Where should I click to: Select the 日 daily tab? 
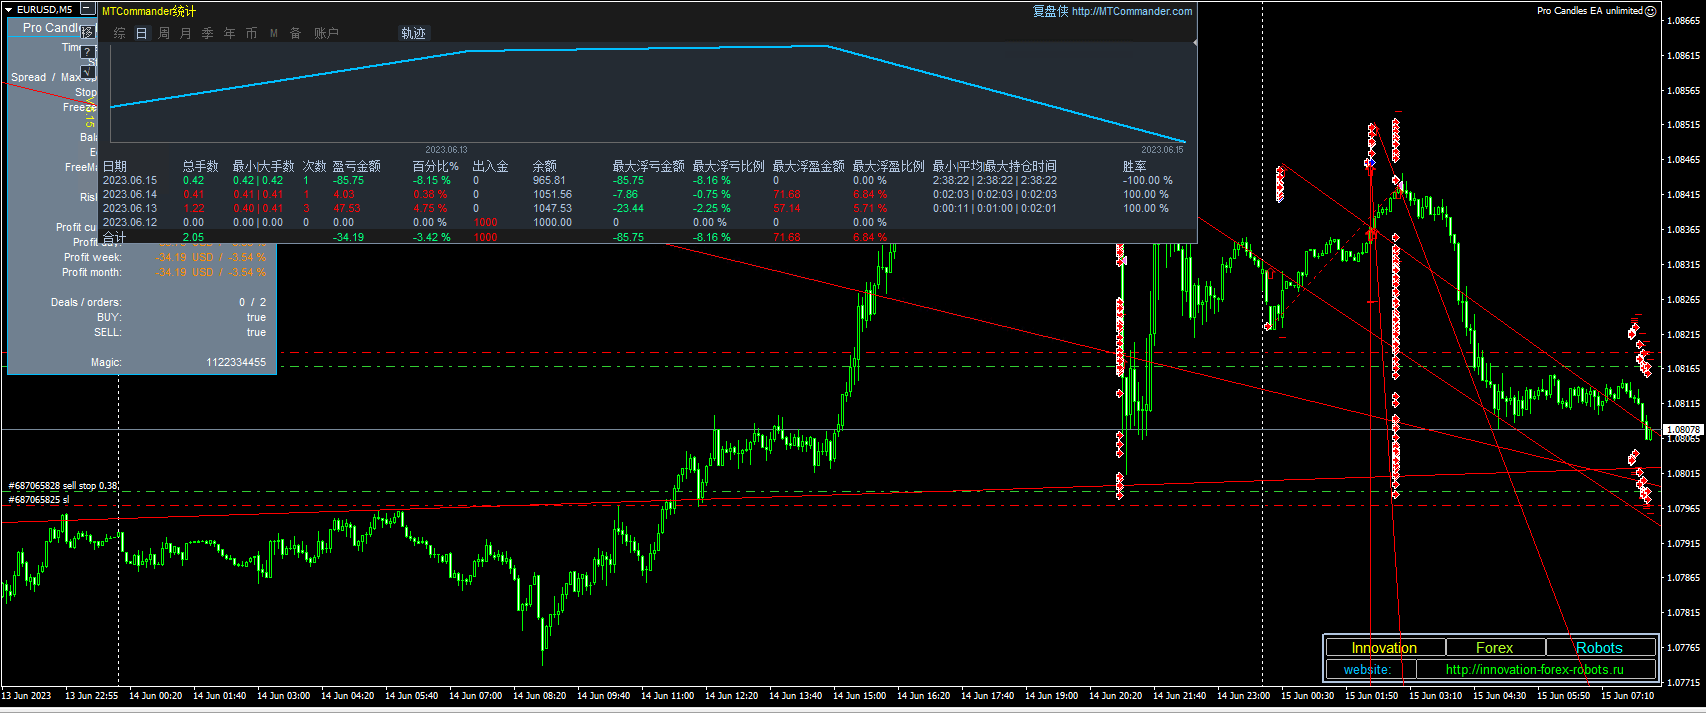pos(142,33)
